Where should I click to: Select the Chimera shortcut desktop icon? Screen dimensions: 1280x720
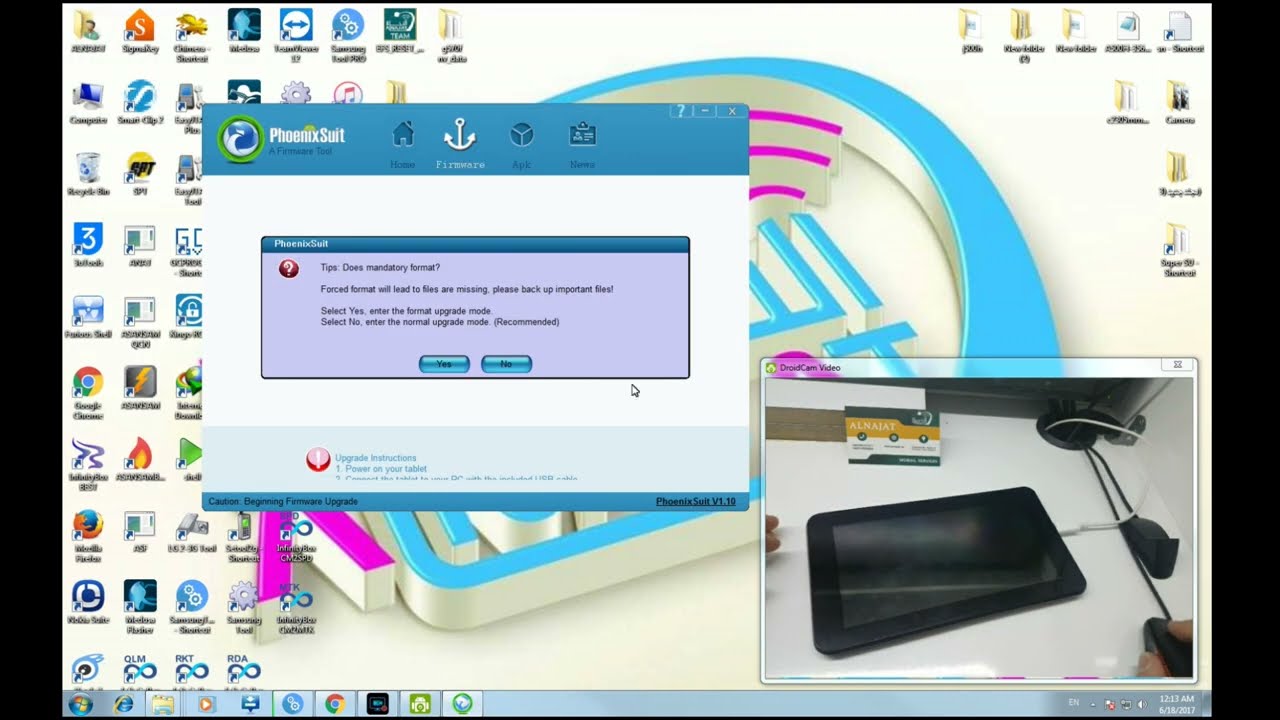(191, 35)
